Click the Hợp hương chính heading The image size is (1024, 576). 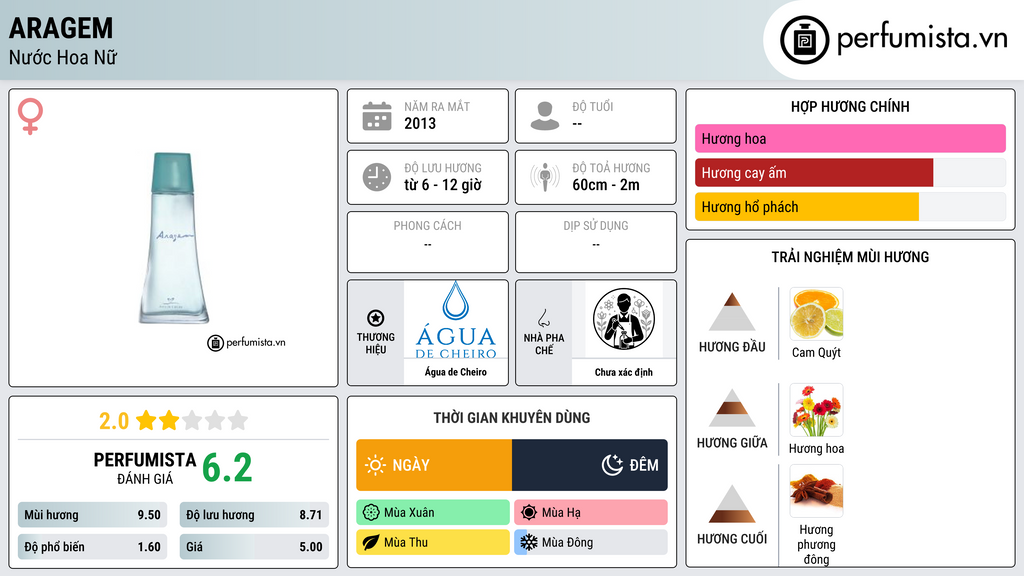pyautogui.click(x=850, y=106)
